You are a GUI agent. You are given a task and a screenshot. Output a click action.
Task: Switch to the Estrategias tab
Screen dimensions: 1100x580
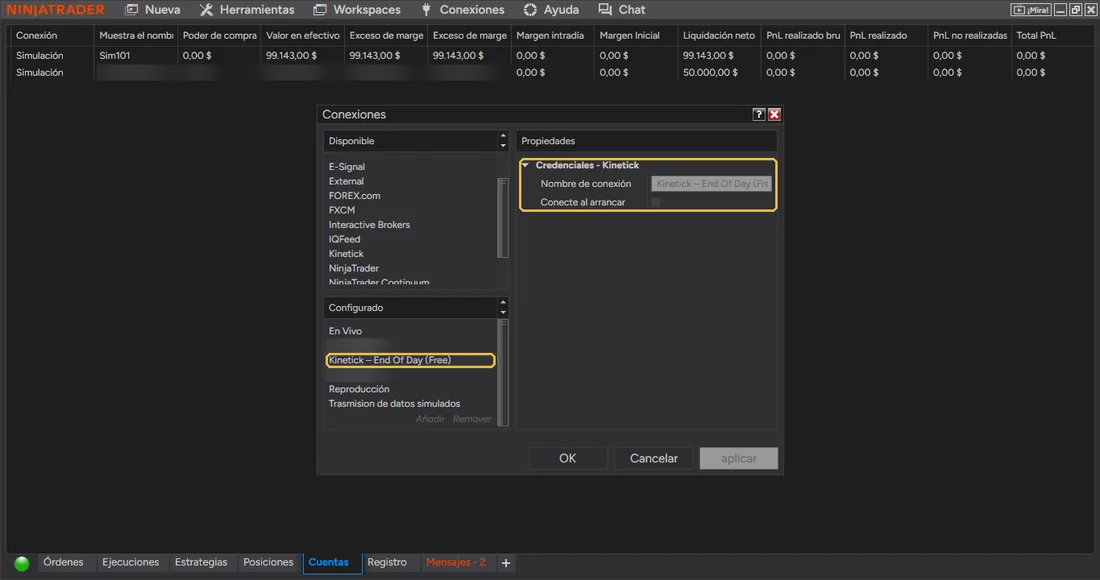(x=201, y=562)
